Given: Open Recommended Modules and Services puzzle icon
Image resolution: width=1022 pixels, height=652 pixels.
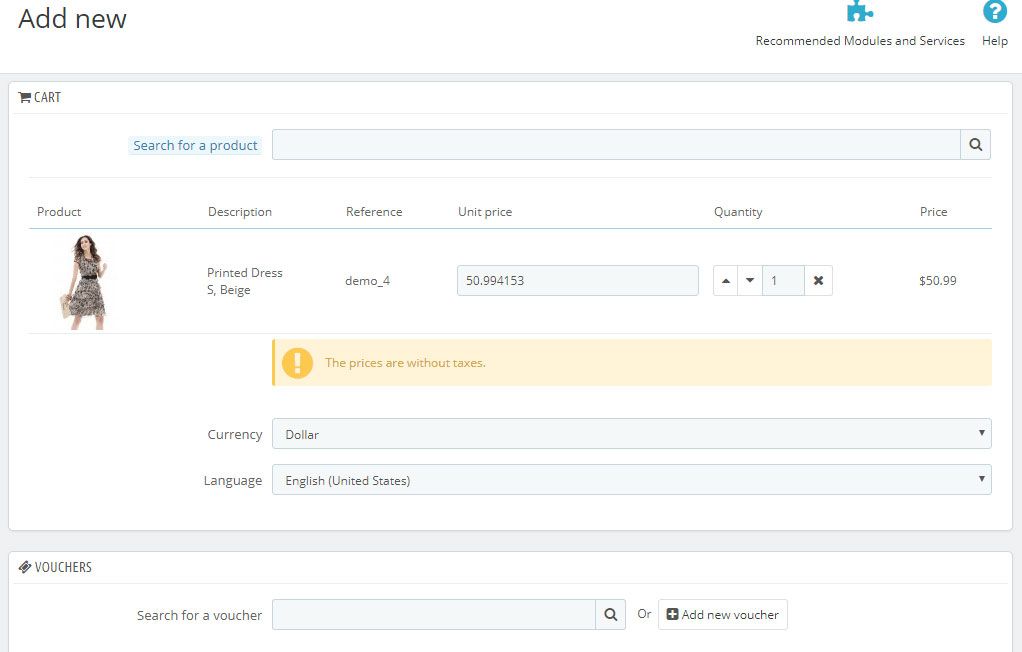Looking at the screenshot, I should click(x=859, y=12).
